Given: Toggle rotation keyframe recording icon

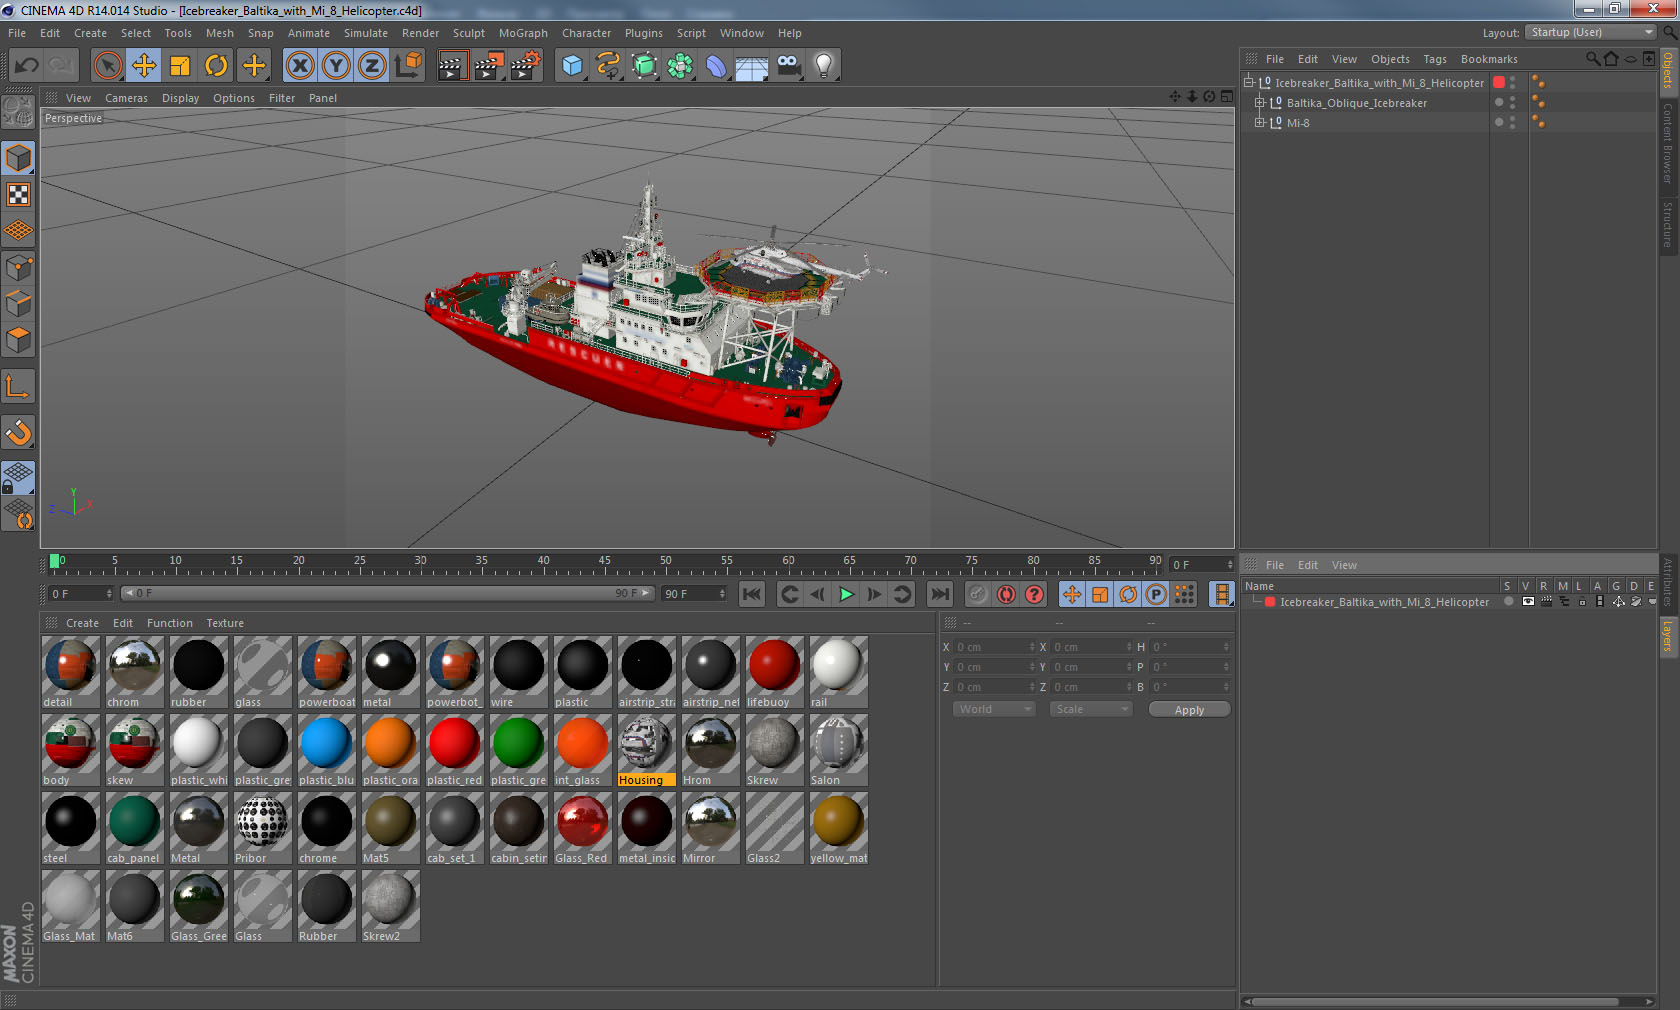Looking at the screenshot, I should coord(1128,594).
